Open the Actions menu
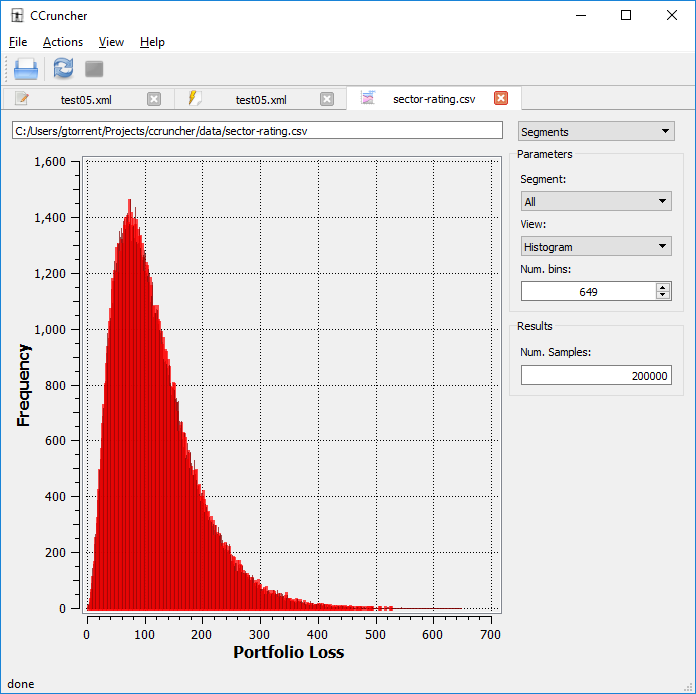Screen dimensions: 696x694 tap(63, 42)
